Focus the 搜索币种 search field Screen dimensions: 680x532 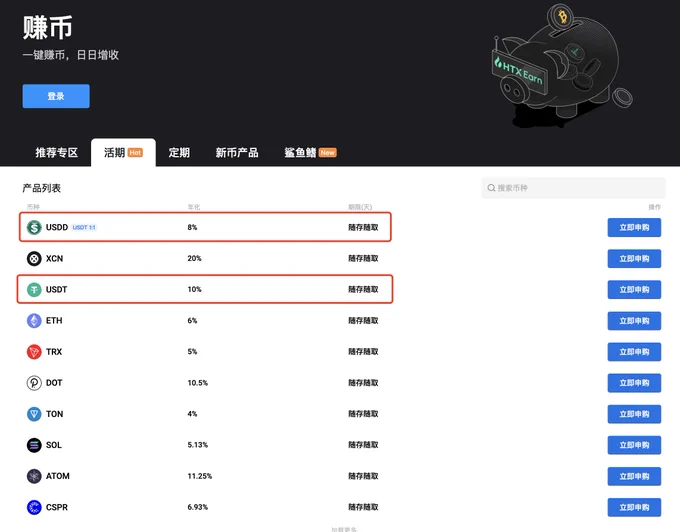[x=573, y=188]
